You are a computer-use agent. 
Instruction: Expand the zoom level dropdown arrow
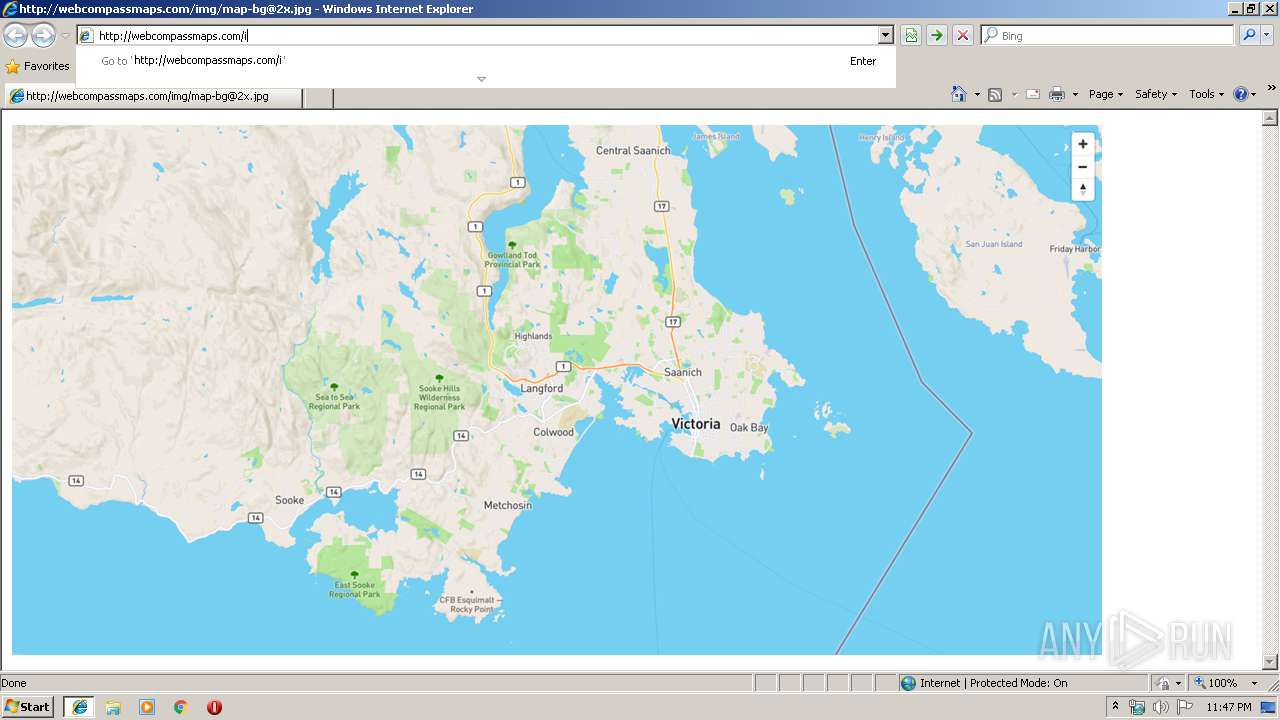click(1254, 683)
